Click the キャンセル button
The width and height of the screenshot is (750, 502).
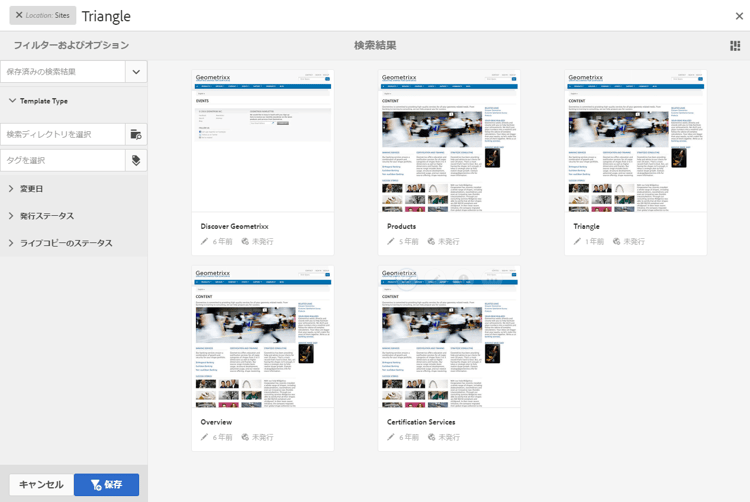(42, 485)
